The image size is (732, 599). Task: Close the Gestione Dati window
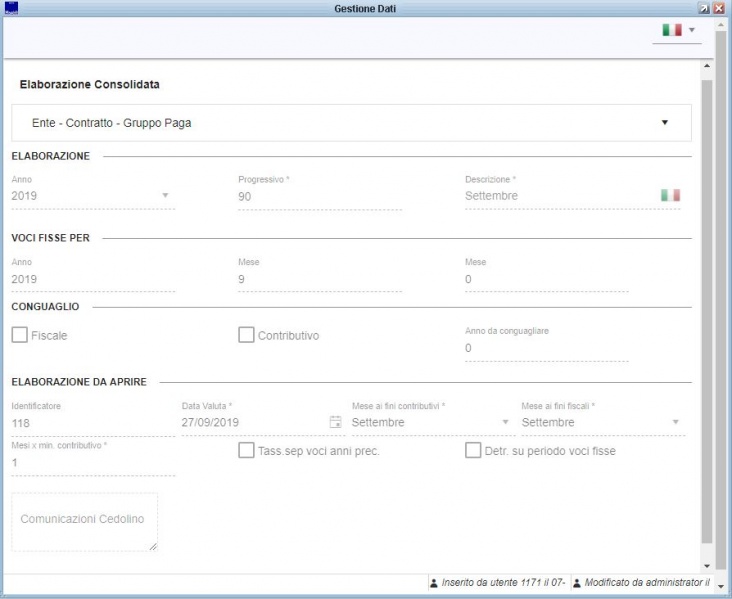[719, 8]
